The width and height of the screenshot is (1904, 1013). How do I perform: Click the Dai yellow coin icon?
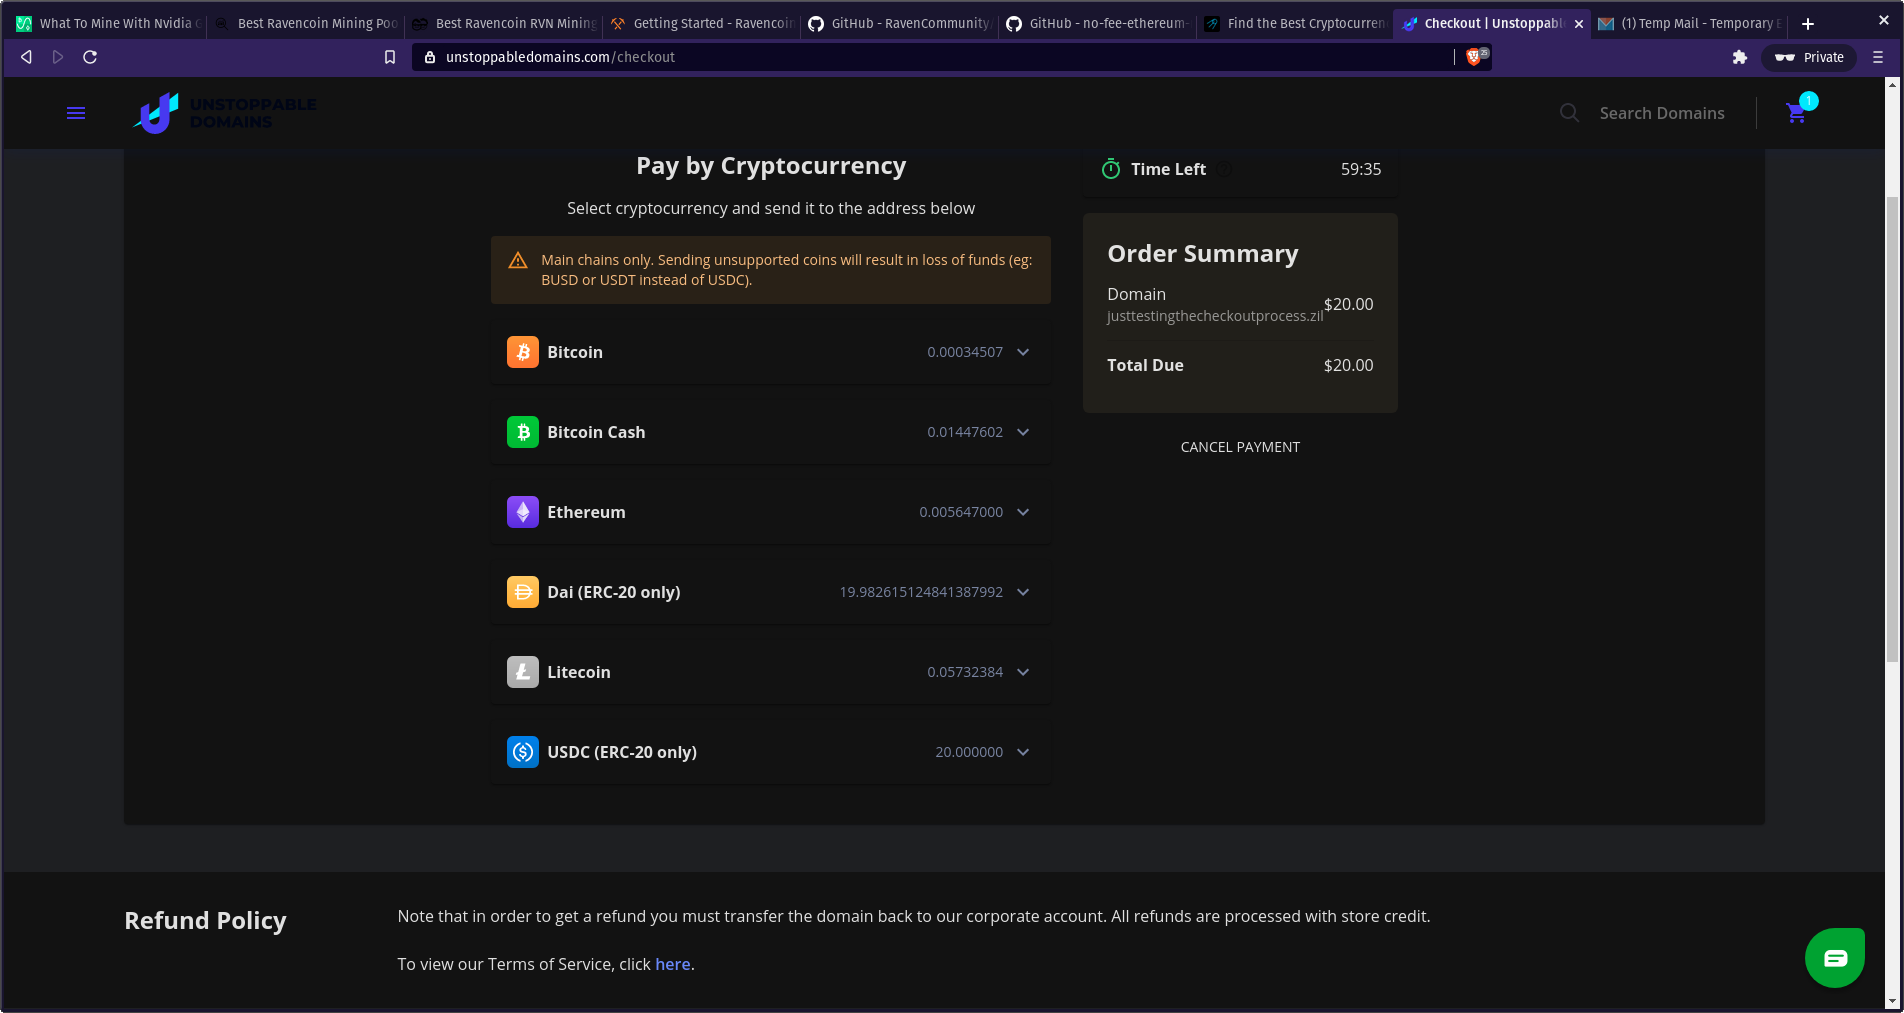point(523,592)
